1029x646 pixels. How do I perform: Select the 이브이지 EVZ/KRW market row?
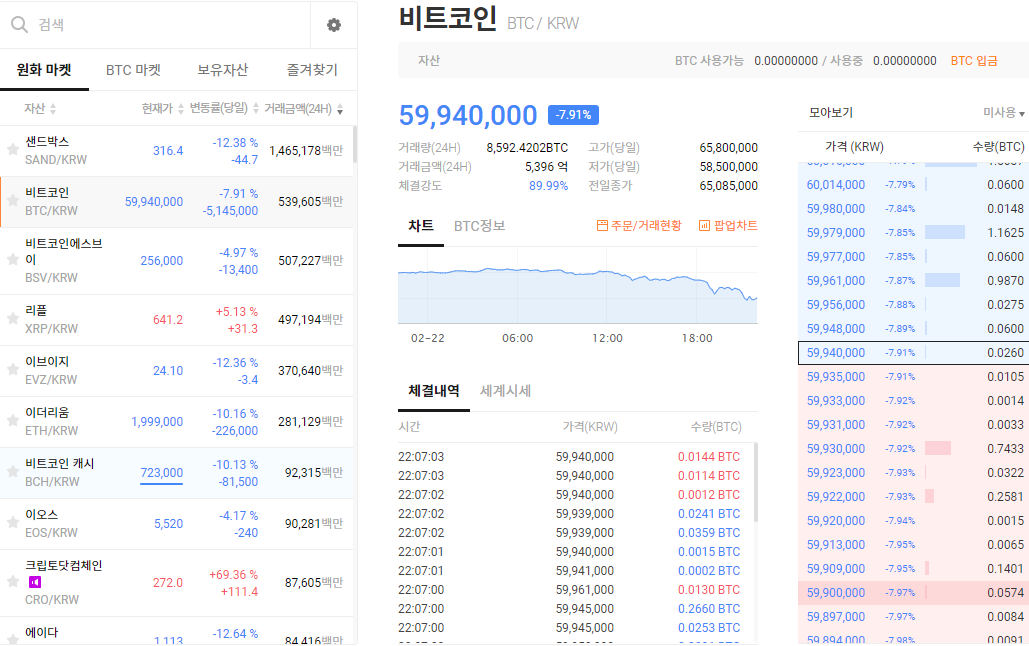(177, 371)
